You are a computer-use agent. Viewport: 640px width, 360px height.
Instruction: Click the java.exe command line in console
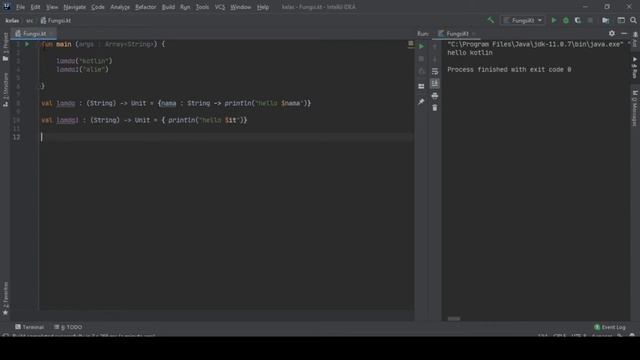pyautogui.click(x=535, y=44)
